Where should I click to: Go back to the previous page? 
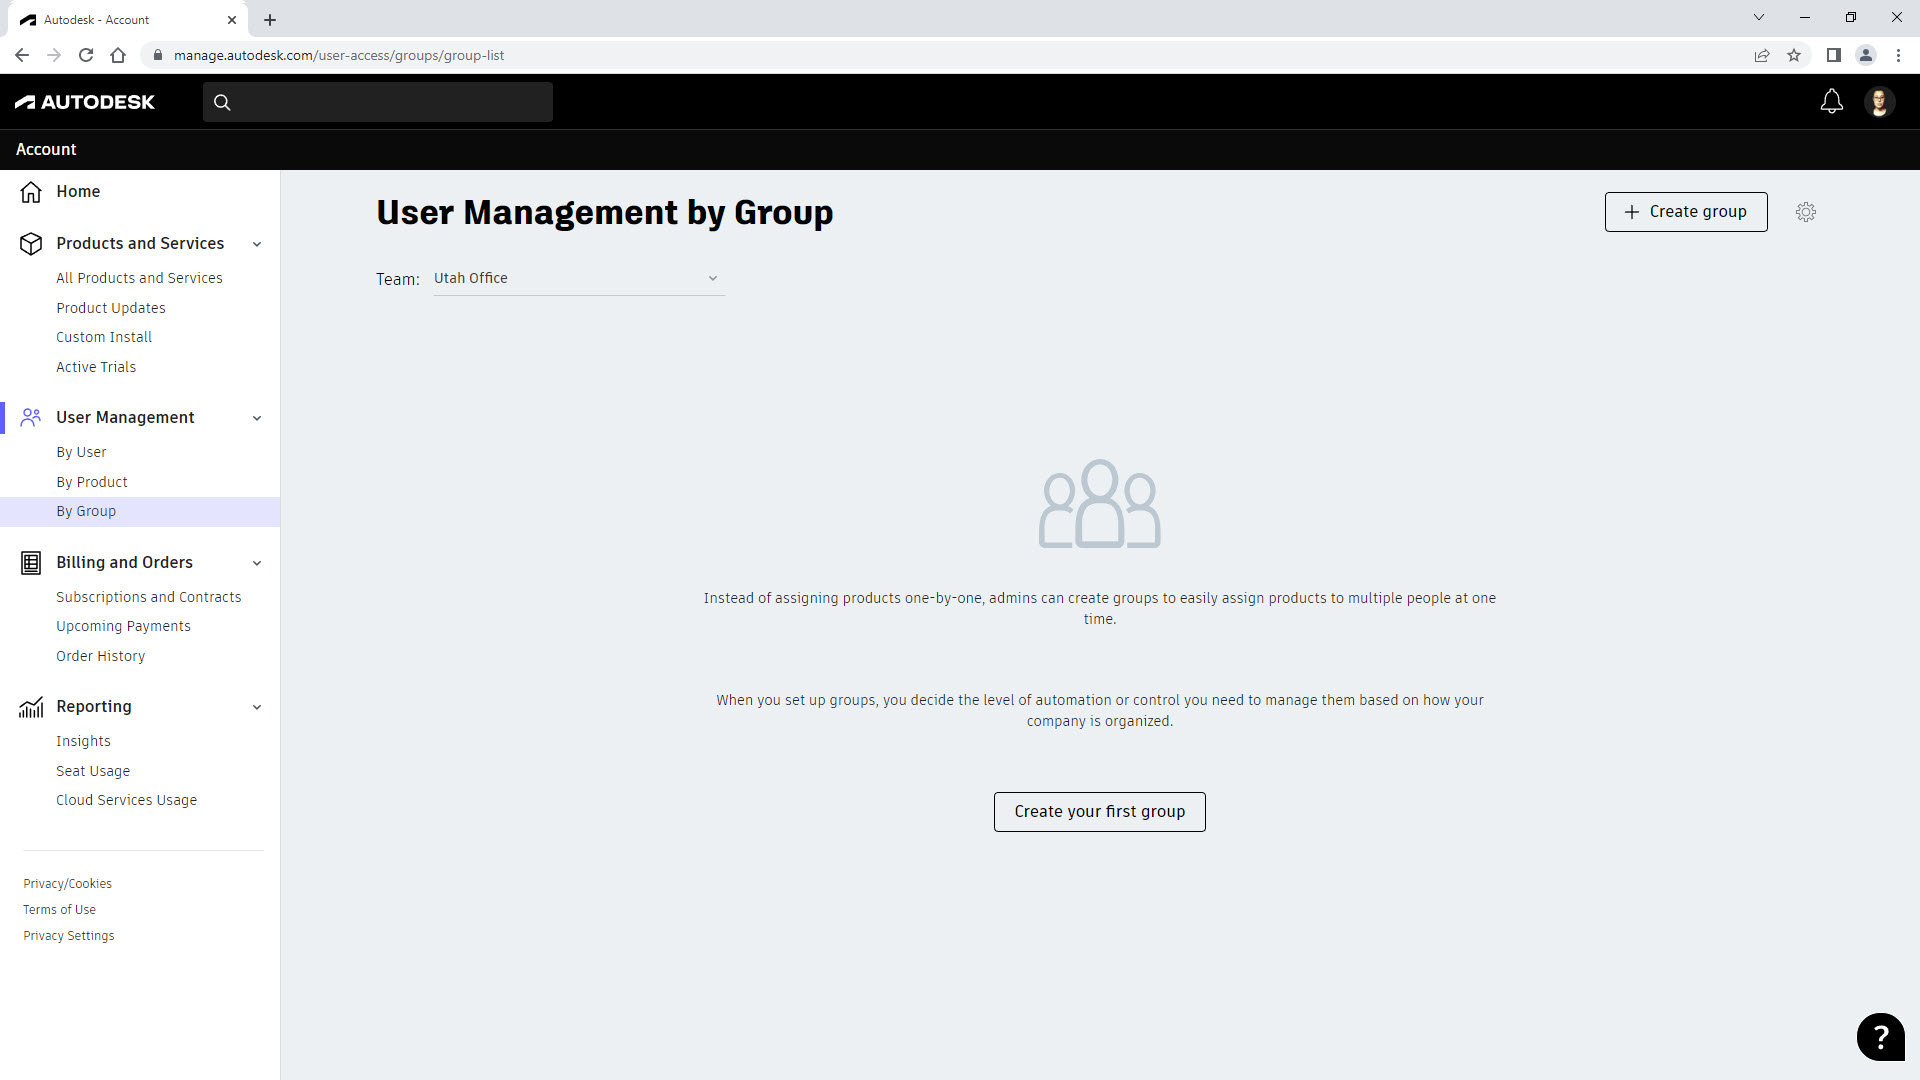tap(22, 55)
